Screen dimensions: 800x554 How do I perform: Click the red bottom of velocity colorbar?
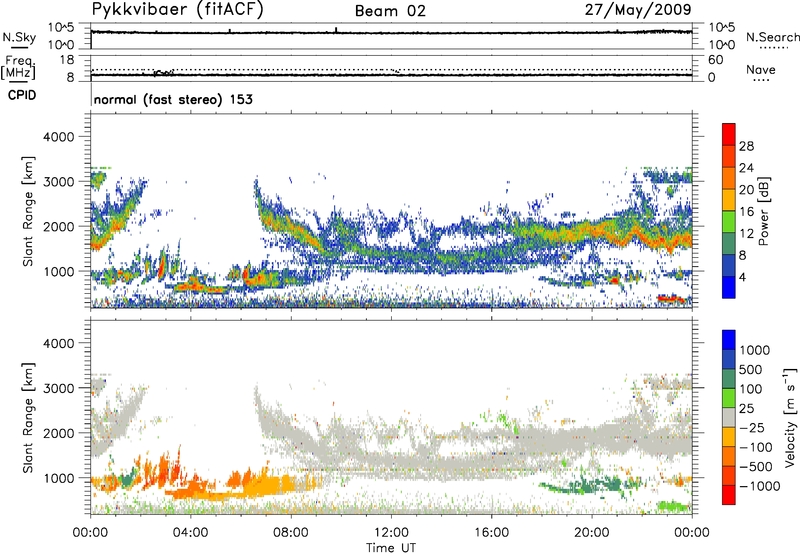click(x=729, y=495)
